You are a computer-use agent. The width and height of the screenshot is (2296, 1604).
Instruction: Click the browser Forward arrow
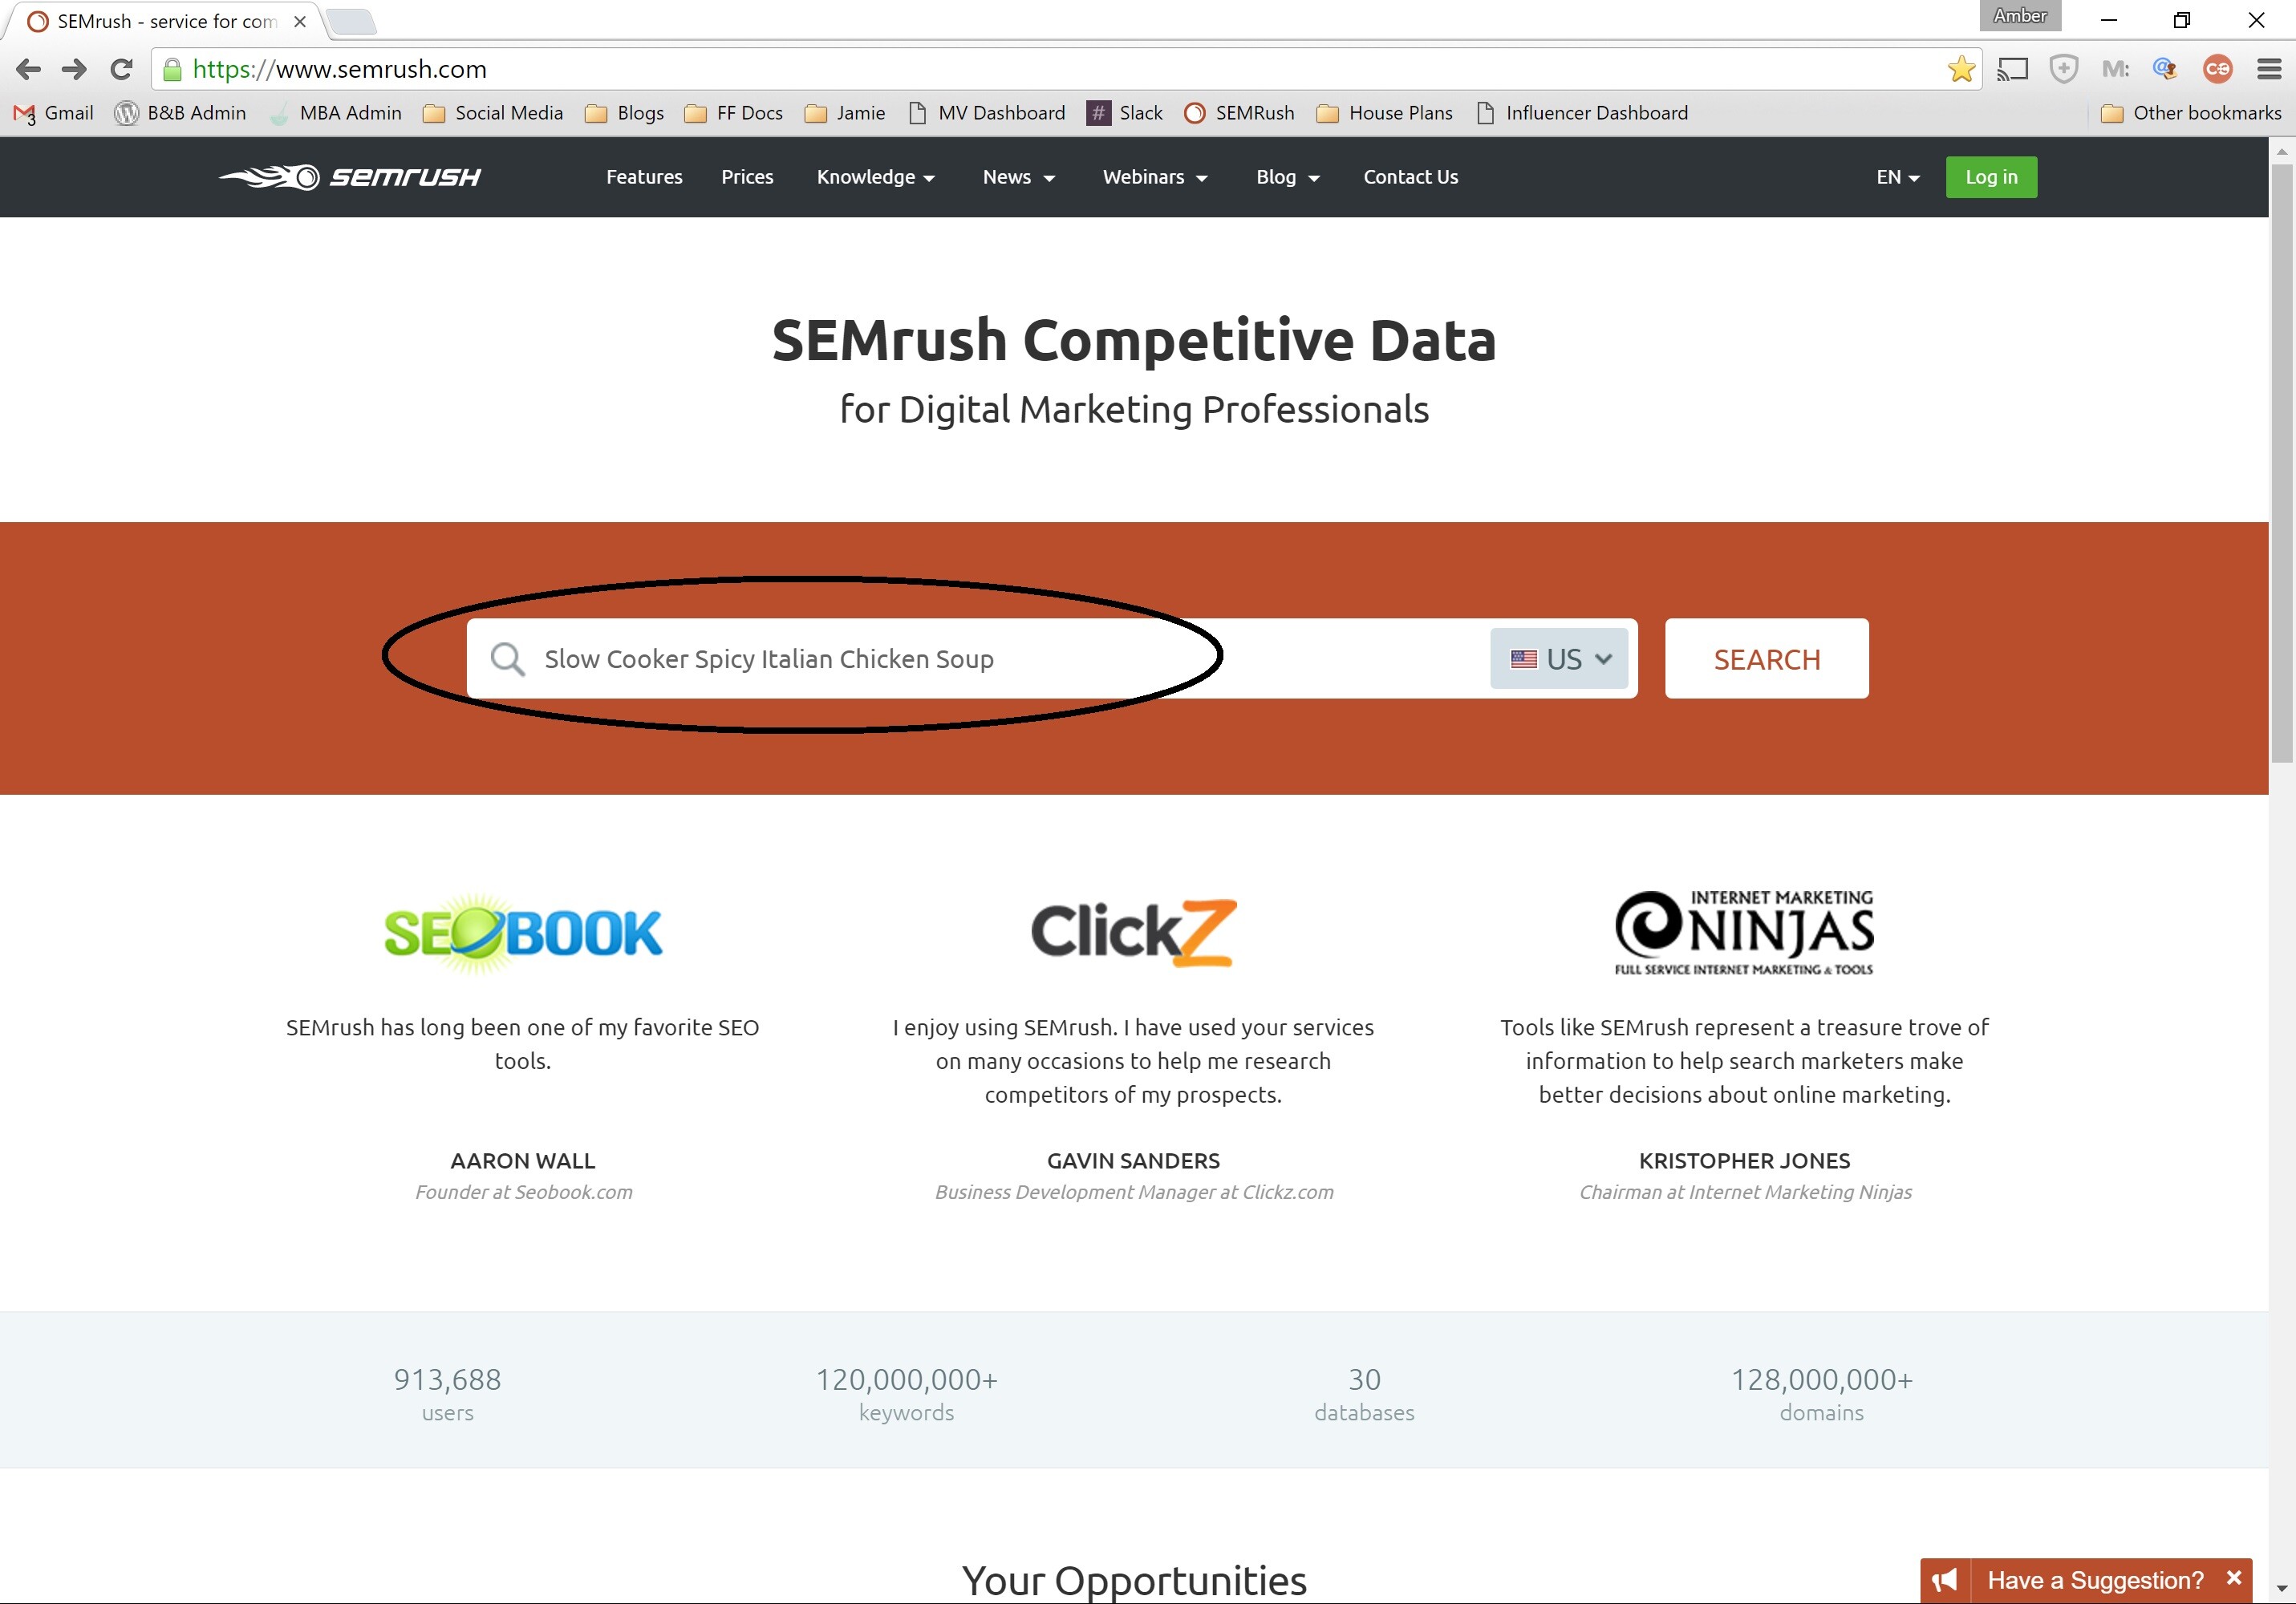(x=74, y=69)
